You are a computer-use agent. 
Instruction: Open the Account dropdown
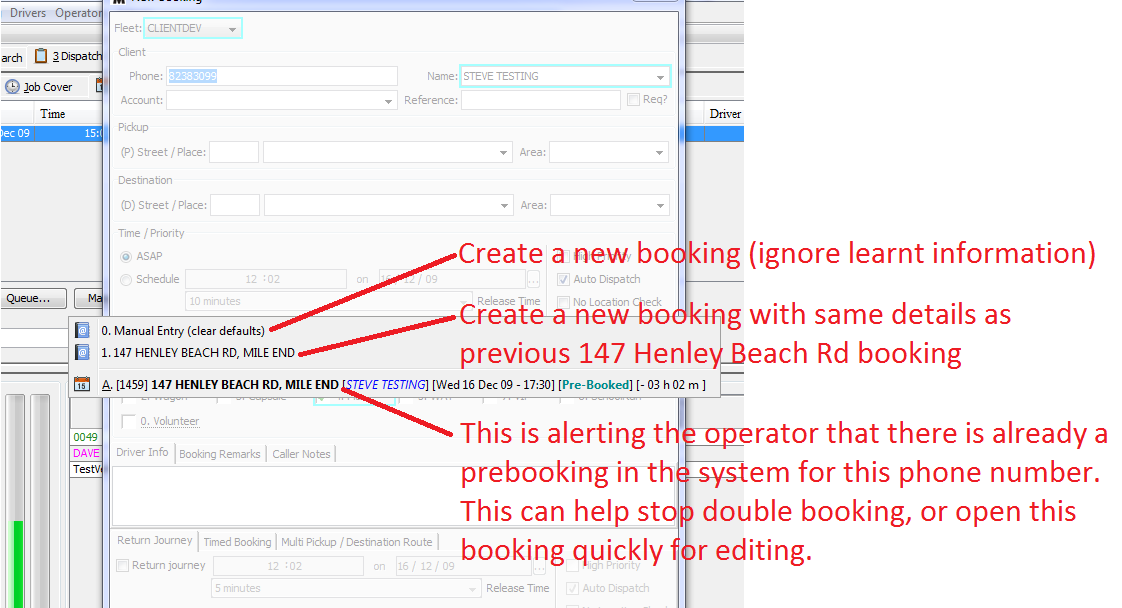tap(389, 101)
